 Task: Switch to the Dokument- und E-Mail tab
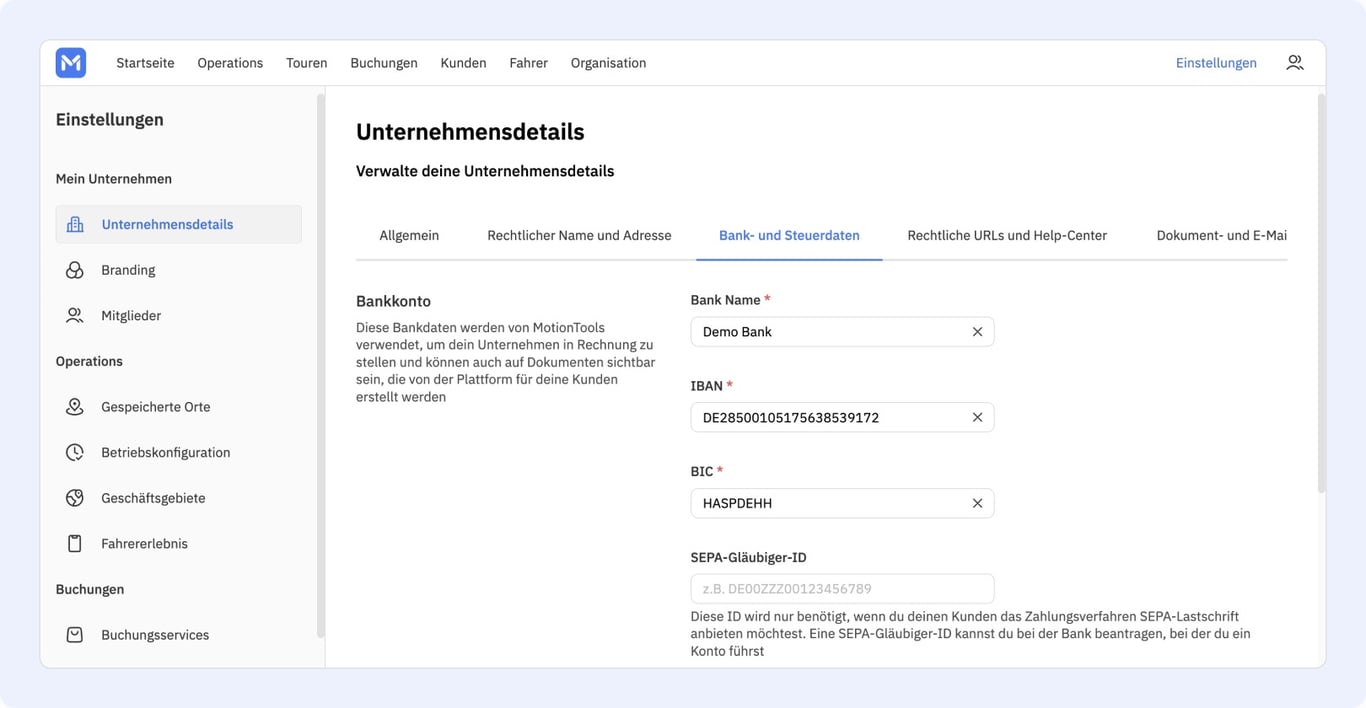point(1221,236)
